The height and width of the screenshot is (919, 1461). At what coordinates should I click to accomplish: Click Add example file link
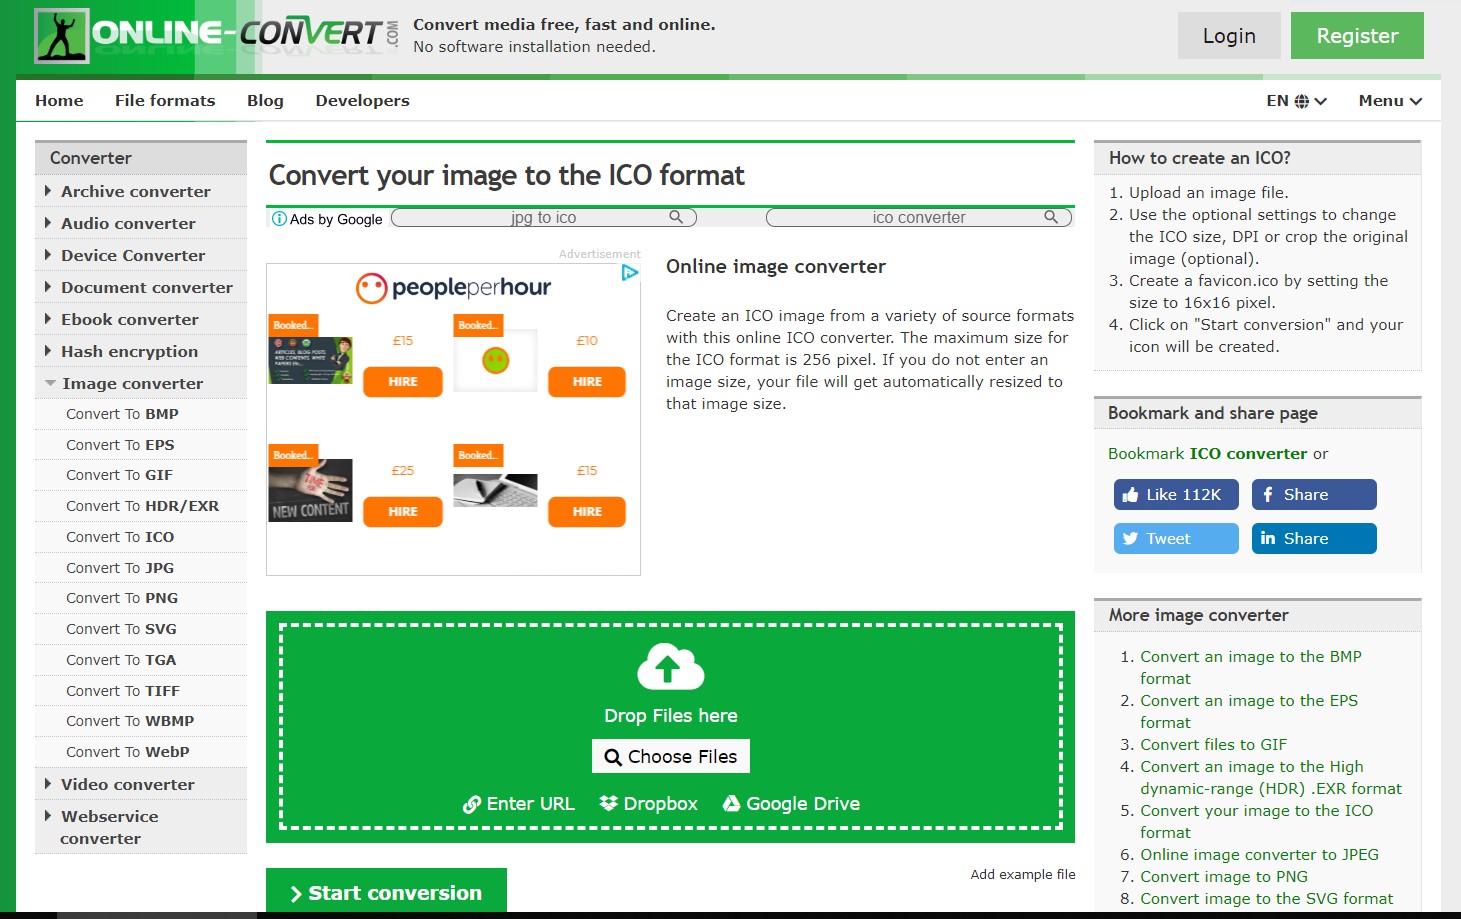[1022, 874]
